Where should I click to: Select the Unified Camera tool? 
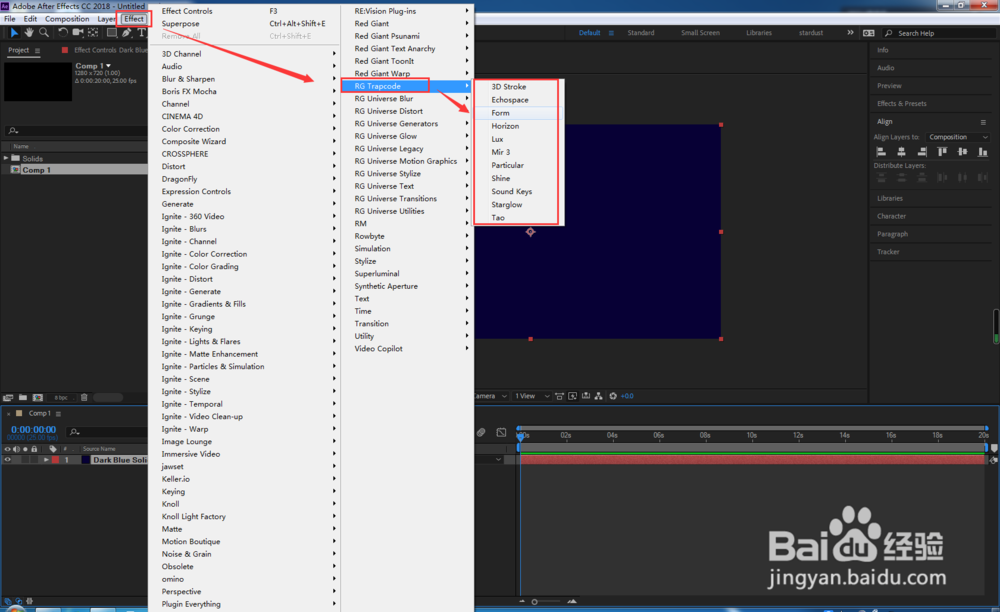pos(78,33)
